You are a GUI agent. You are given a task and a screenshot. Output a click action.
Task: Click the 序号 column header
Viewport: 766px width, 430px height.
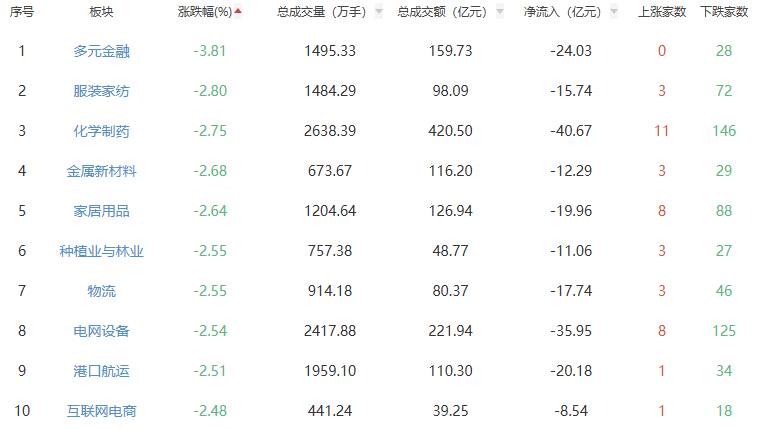22,13
